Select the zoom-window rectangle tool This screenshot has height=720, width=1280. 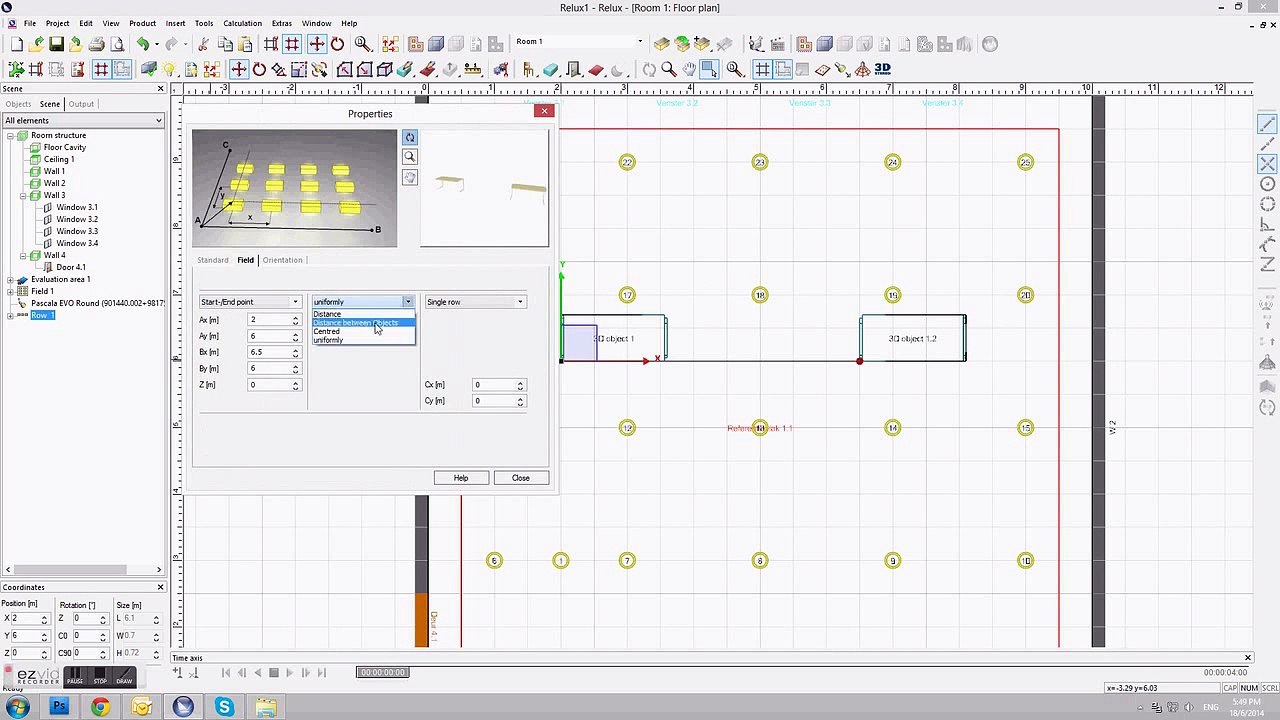[709, 69]
